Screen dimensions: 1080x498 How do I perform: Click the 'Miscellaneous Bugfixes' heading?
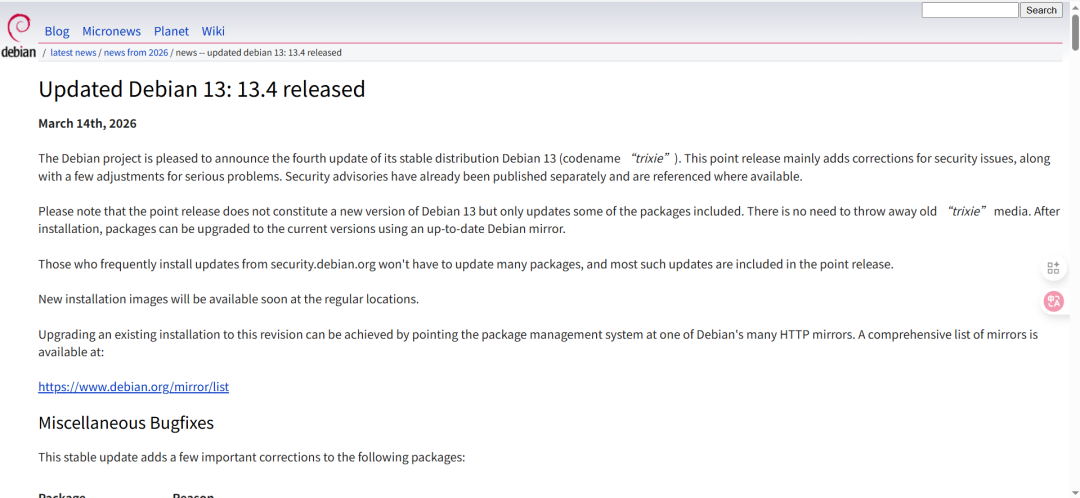tap(126, 422)
